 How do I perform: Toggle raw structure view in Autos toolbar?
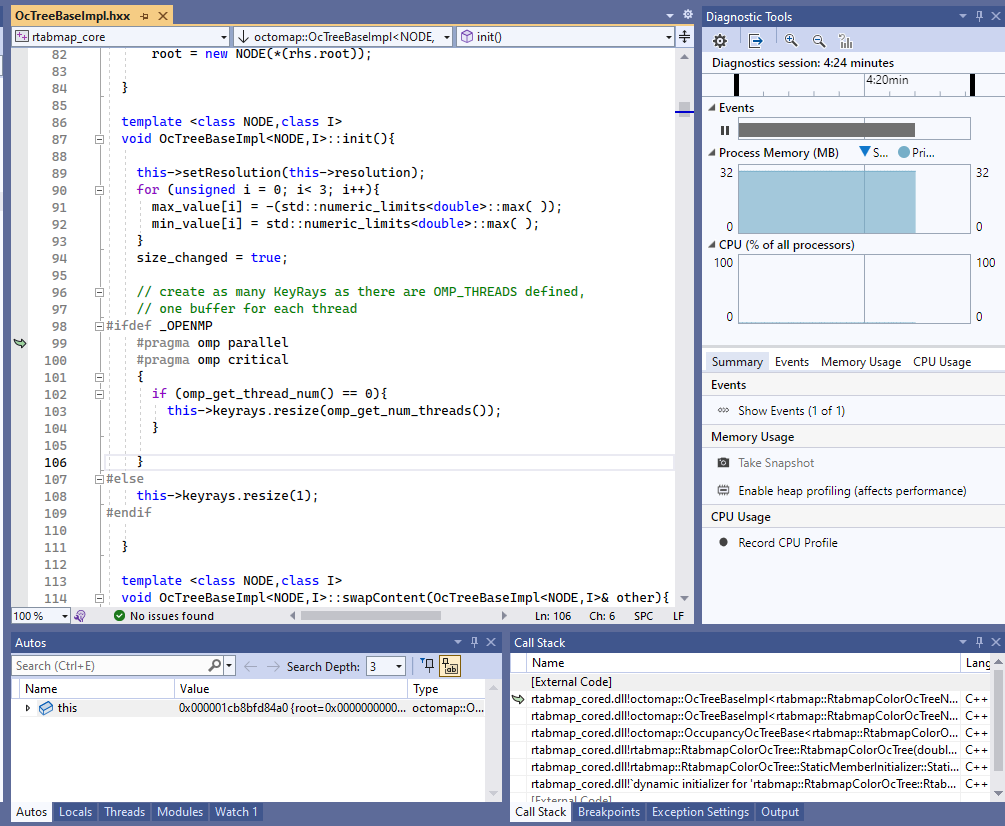(x=448, y=666)
